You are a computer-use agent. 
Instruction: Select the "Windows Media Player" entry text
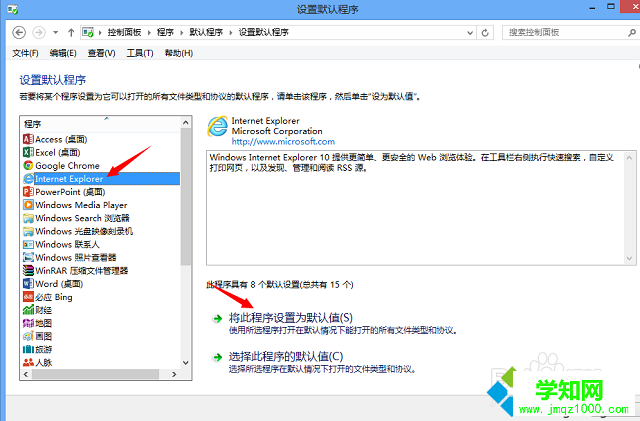point(81,205)
